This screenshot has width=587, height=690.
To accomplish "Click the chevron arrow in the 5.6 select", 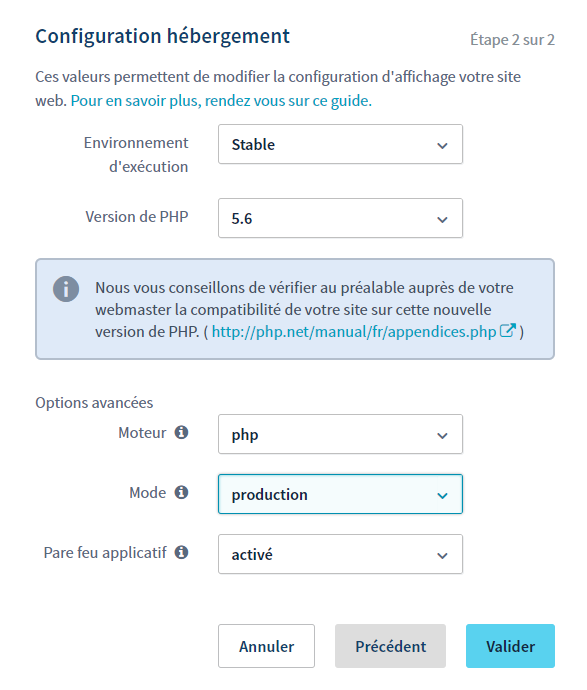I will tap(442, 220).
